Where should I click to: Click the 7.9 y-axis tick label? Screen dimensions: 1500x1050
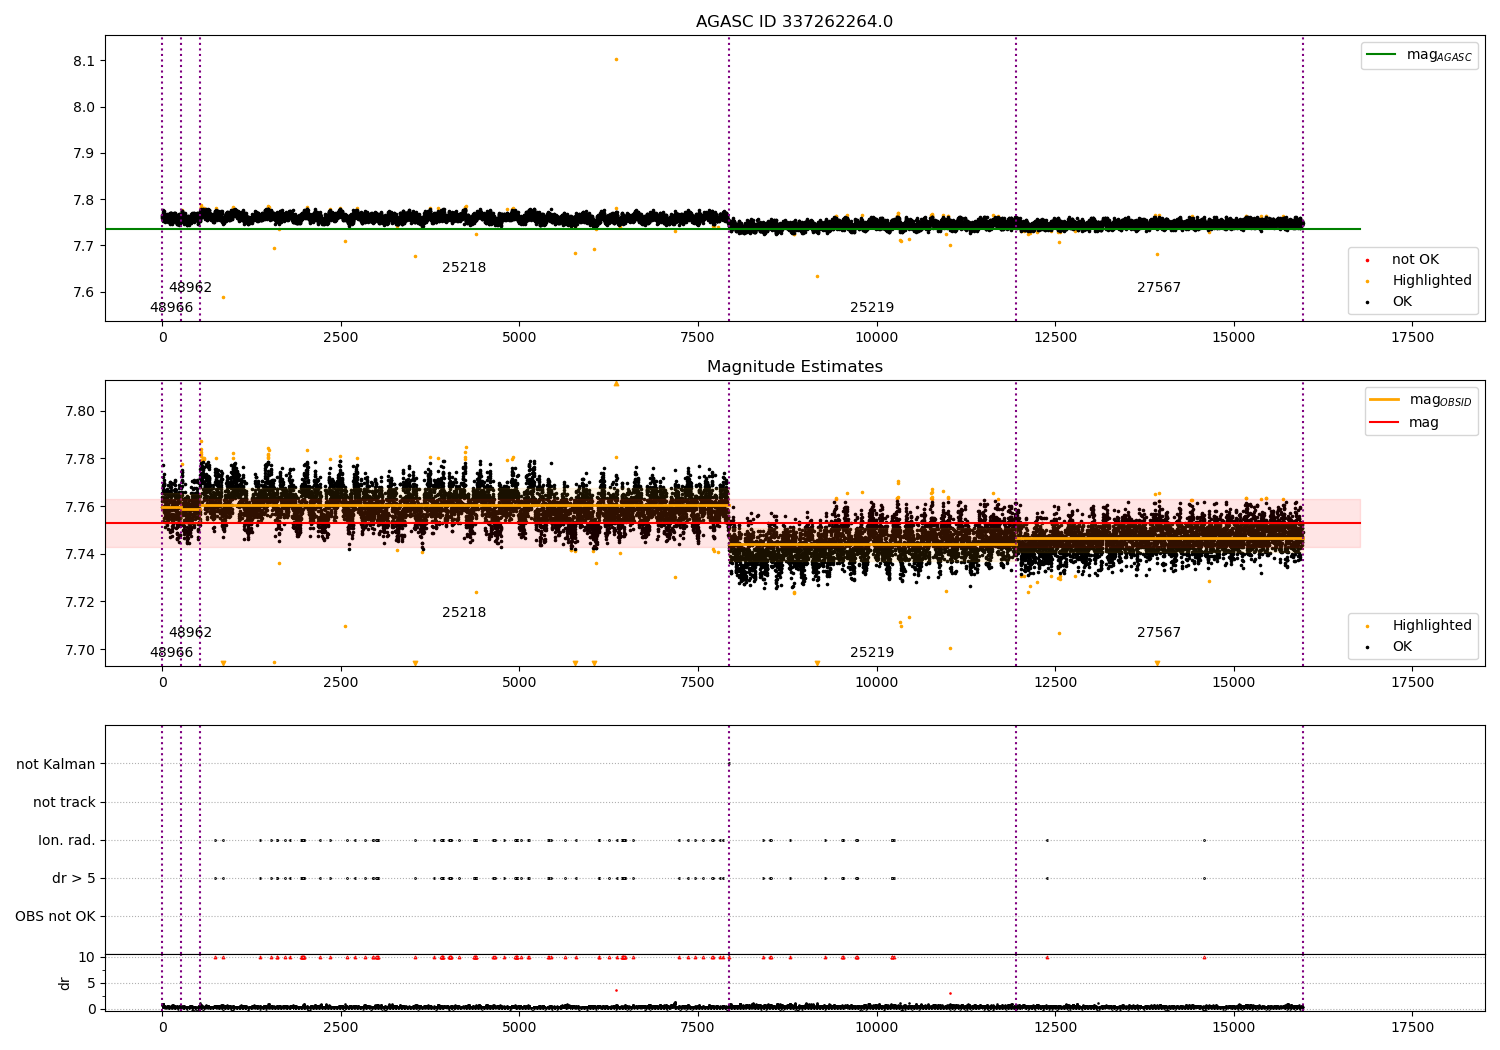(x=84, y=154)
